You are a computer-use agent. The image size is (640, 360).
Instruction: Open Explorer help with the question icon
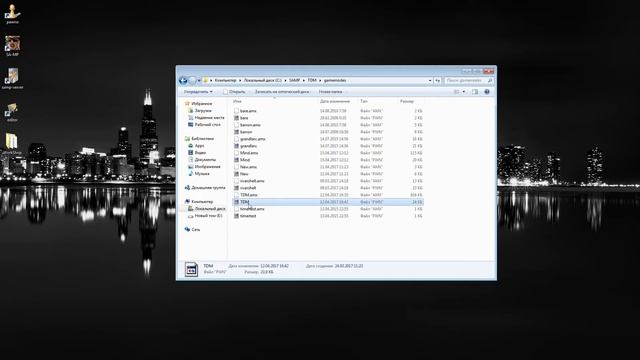tap(487, 92)
